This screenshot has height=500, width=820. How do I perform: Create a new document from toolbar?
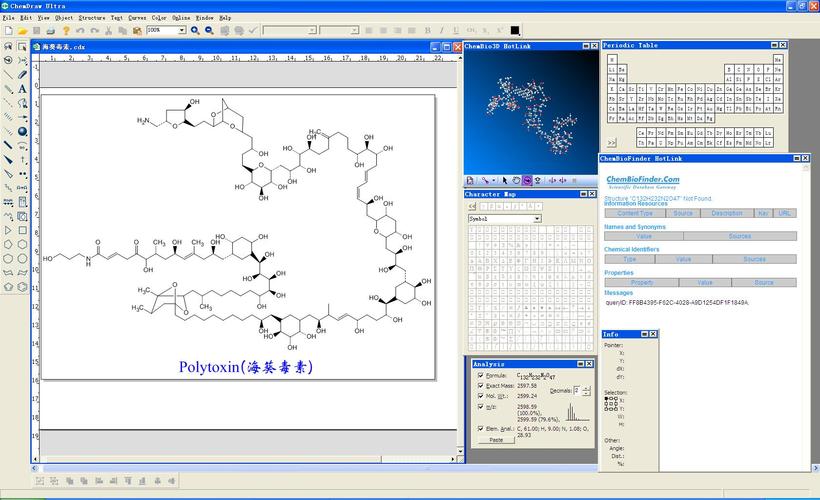[8, 31]
